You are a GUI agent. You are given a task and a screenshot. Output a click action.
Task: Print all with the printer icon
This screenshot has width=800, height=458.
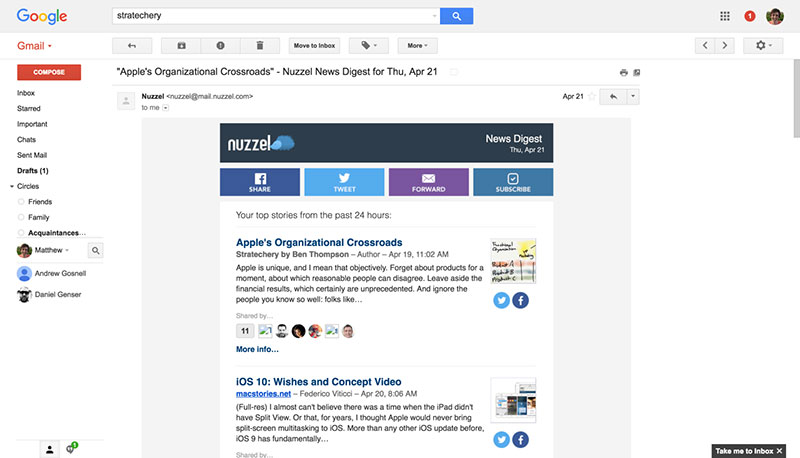click(x=623, y=72)
